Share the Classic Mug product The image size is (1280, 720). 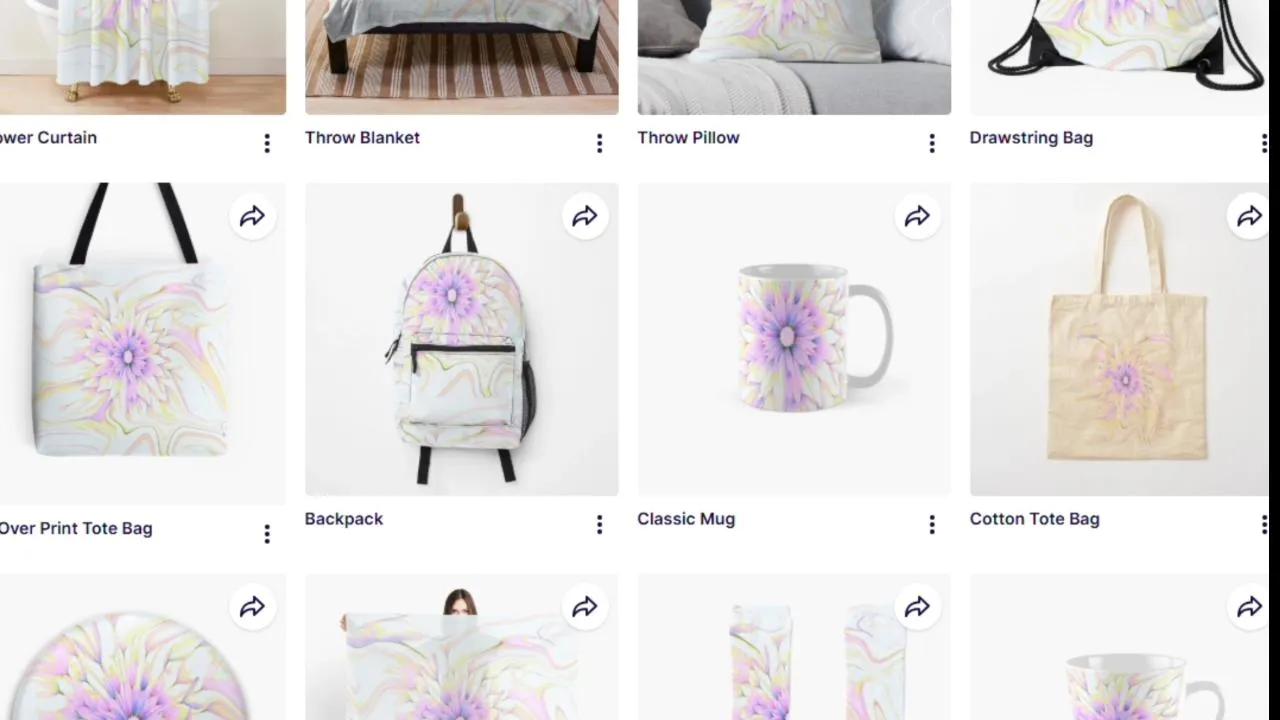click(x=917, y=216)
